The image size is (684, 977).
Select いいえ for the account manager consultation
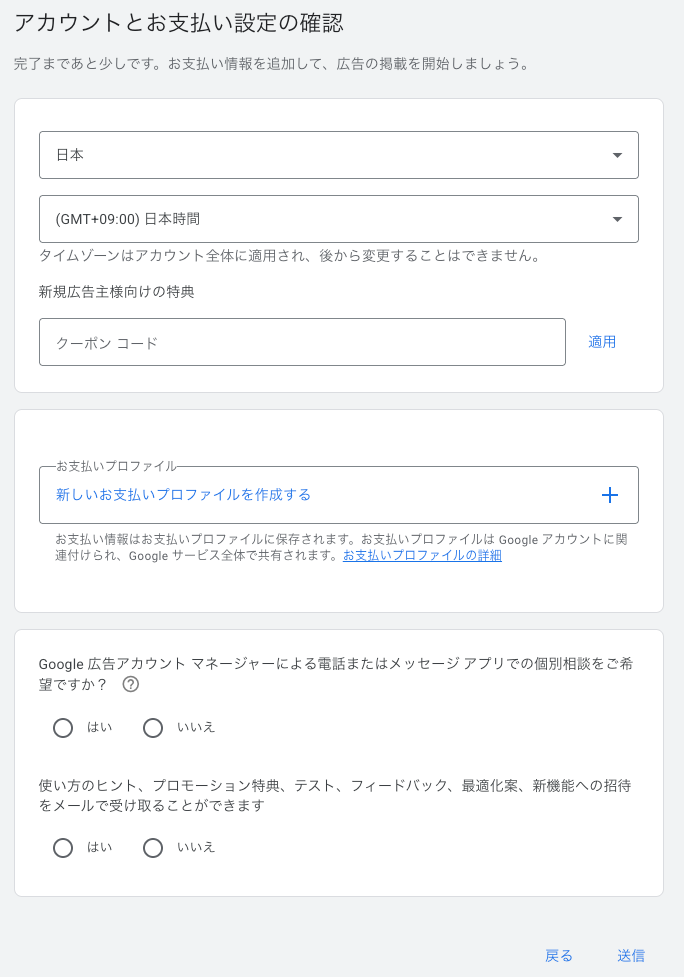[153, 727]
